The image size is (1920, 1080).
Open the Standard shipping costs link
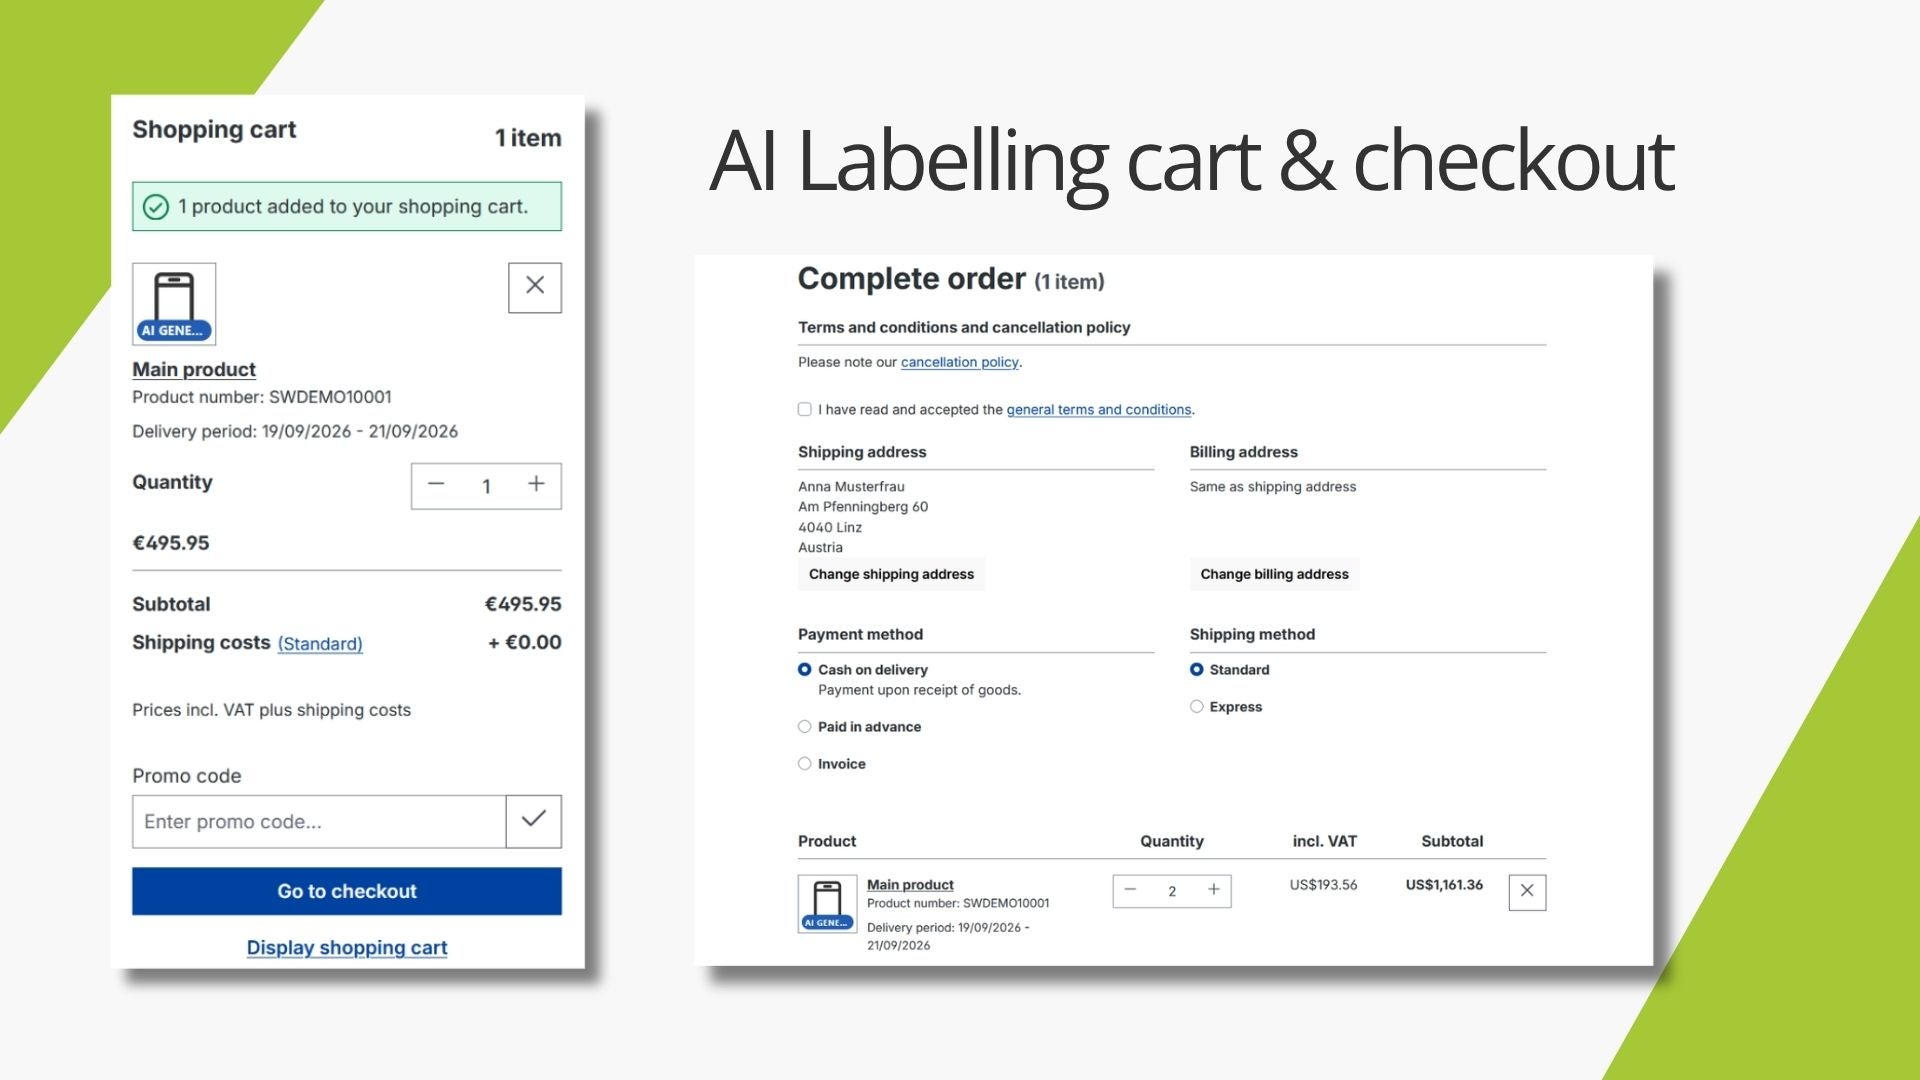coord(320,644)
